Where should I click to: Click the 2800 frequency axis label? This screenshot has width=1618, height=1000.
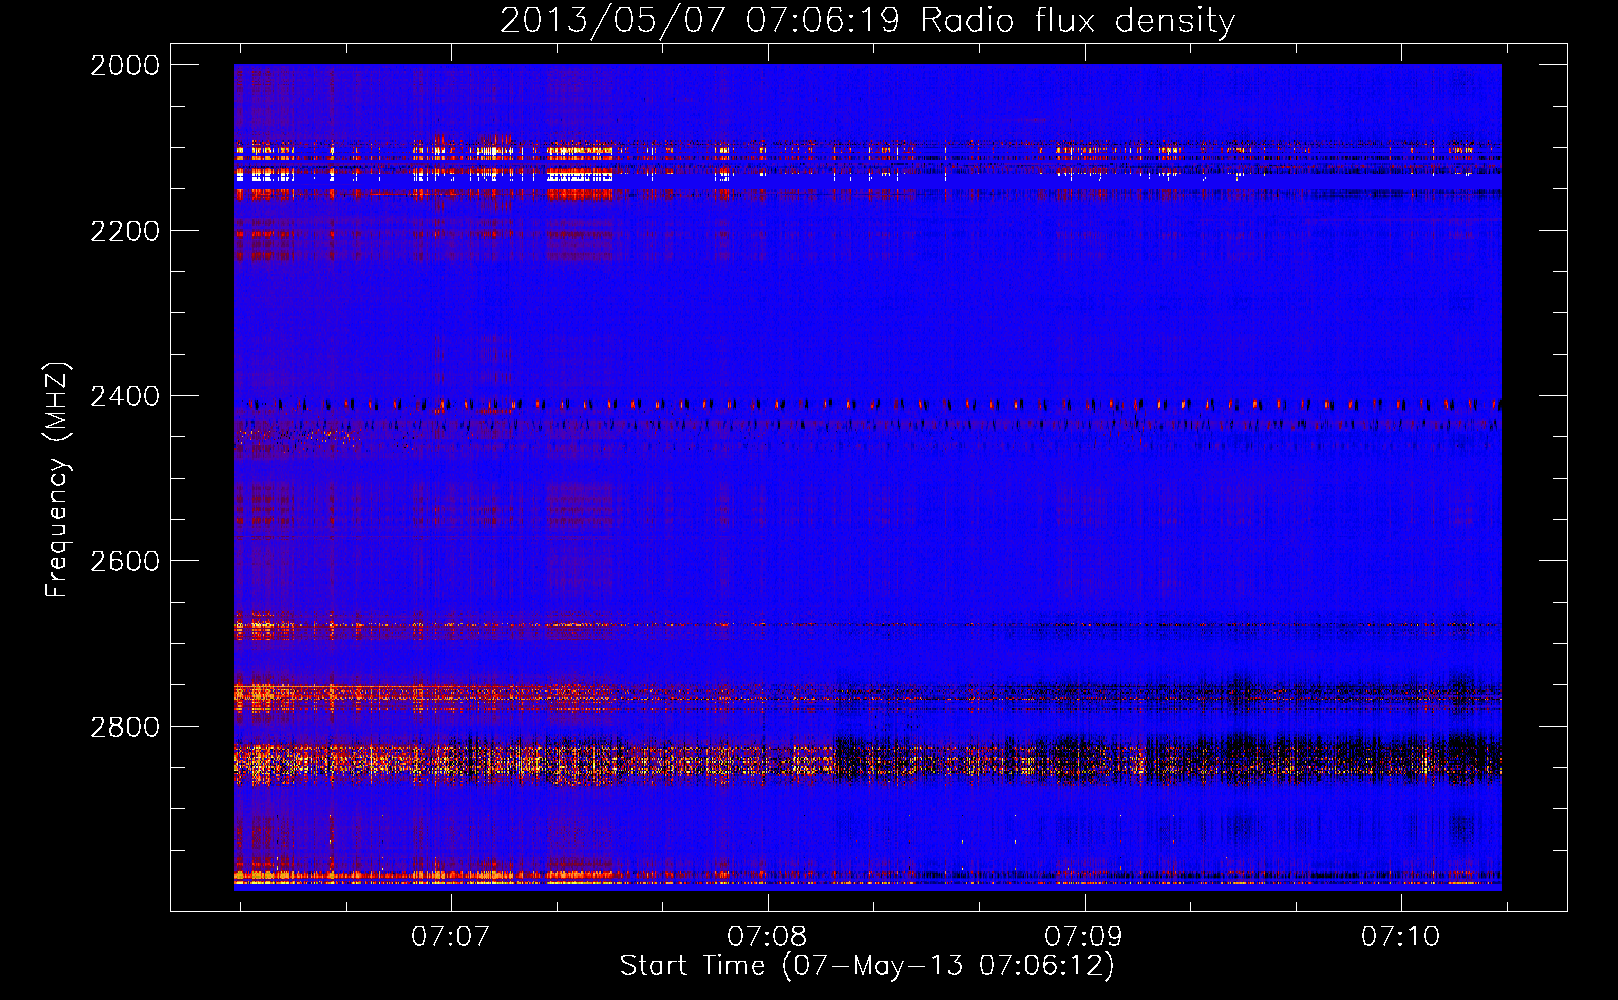pos(125,726)
